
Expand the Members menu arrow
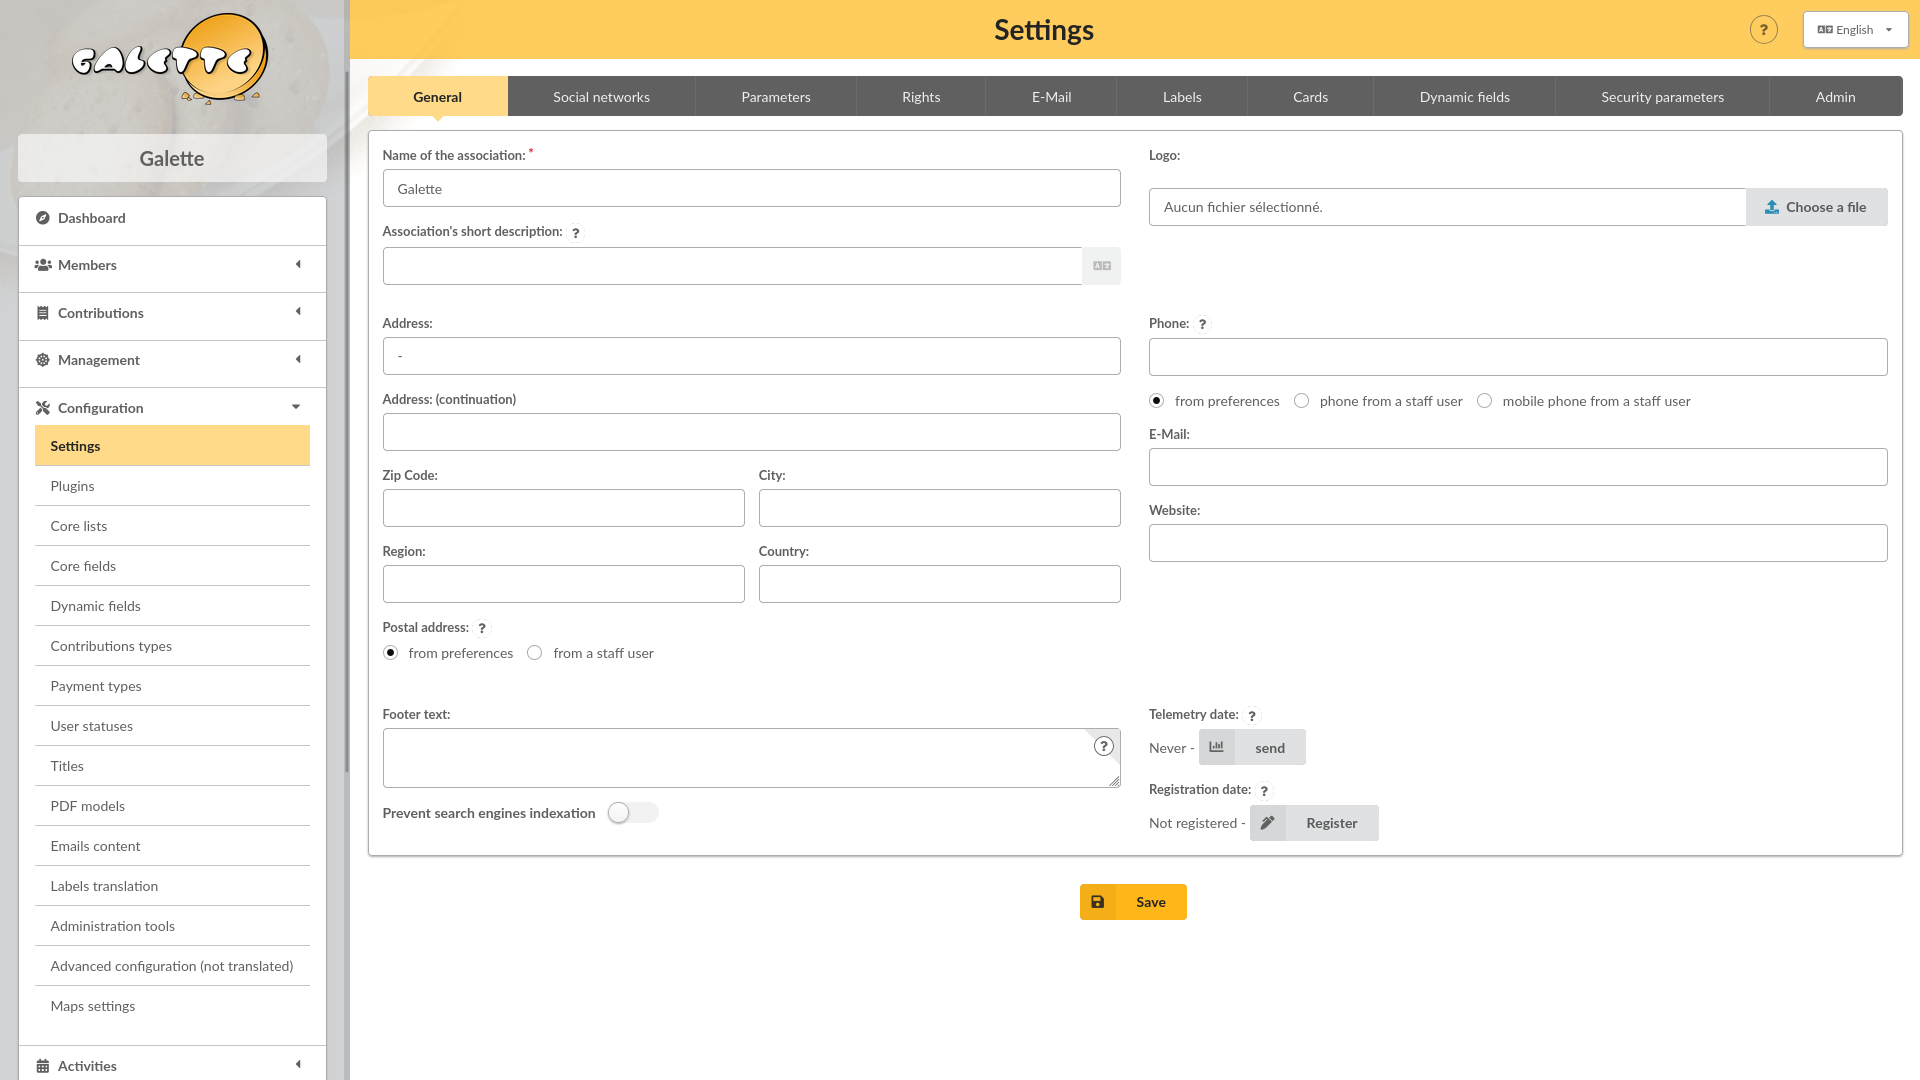[x=298, y=265]
